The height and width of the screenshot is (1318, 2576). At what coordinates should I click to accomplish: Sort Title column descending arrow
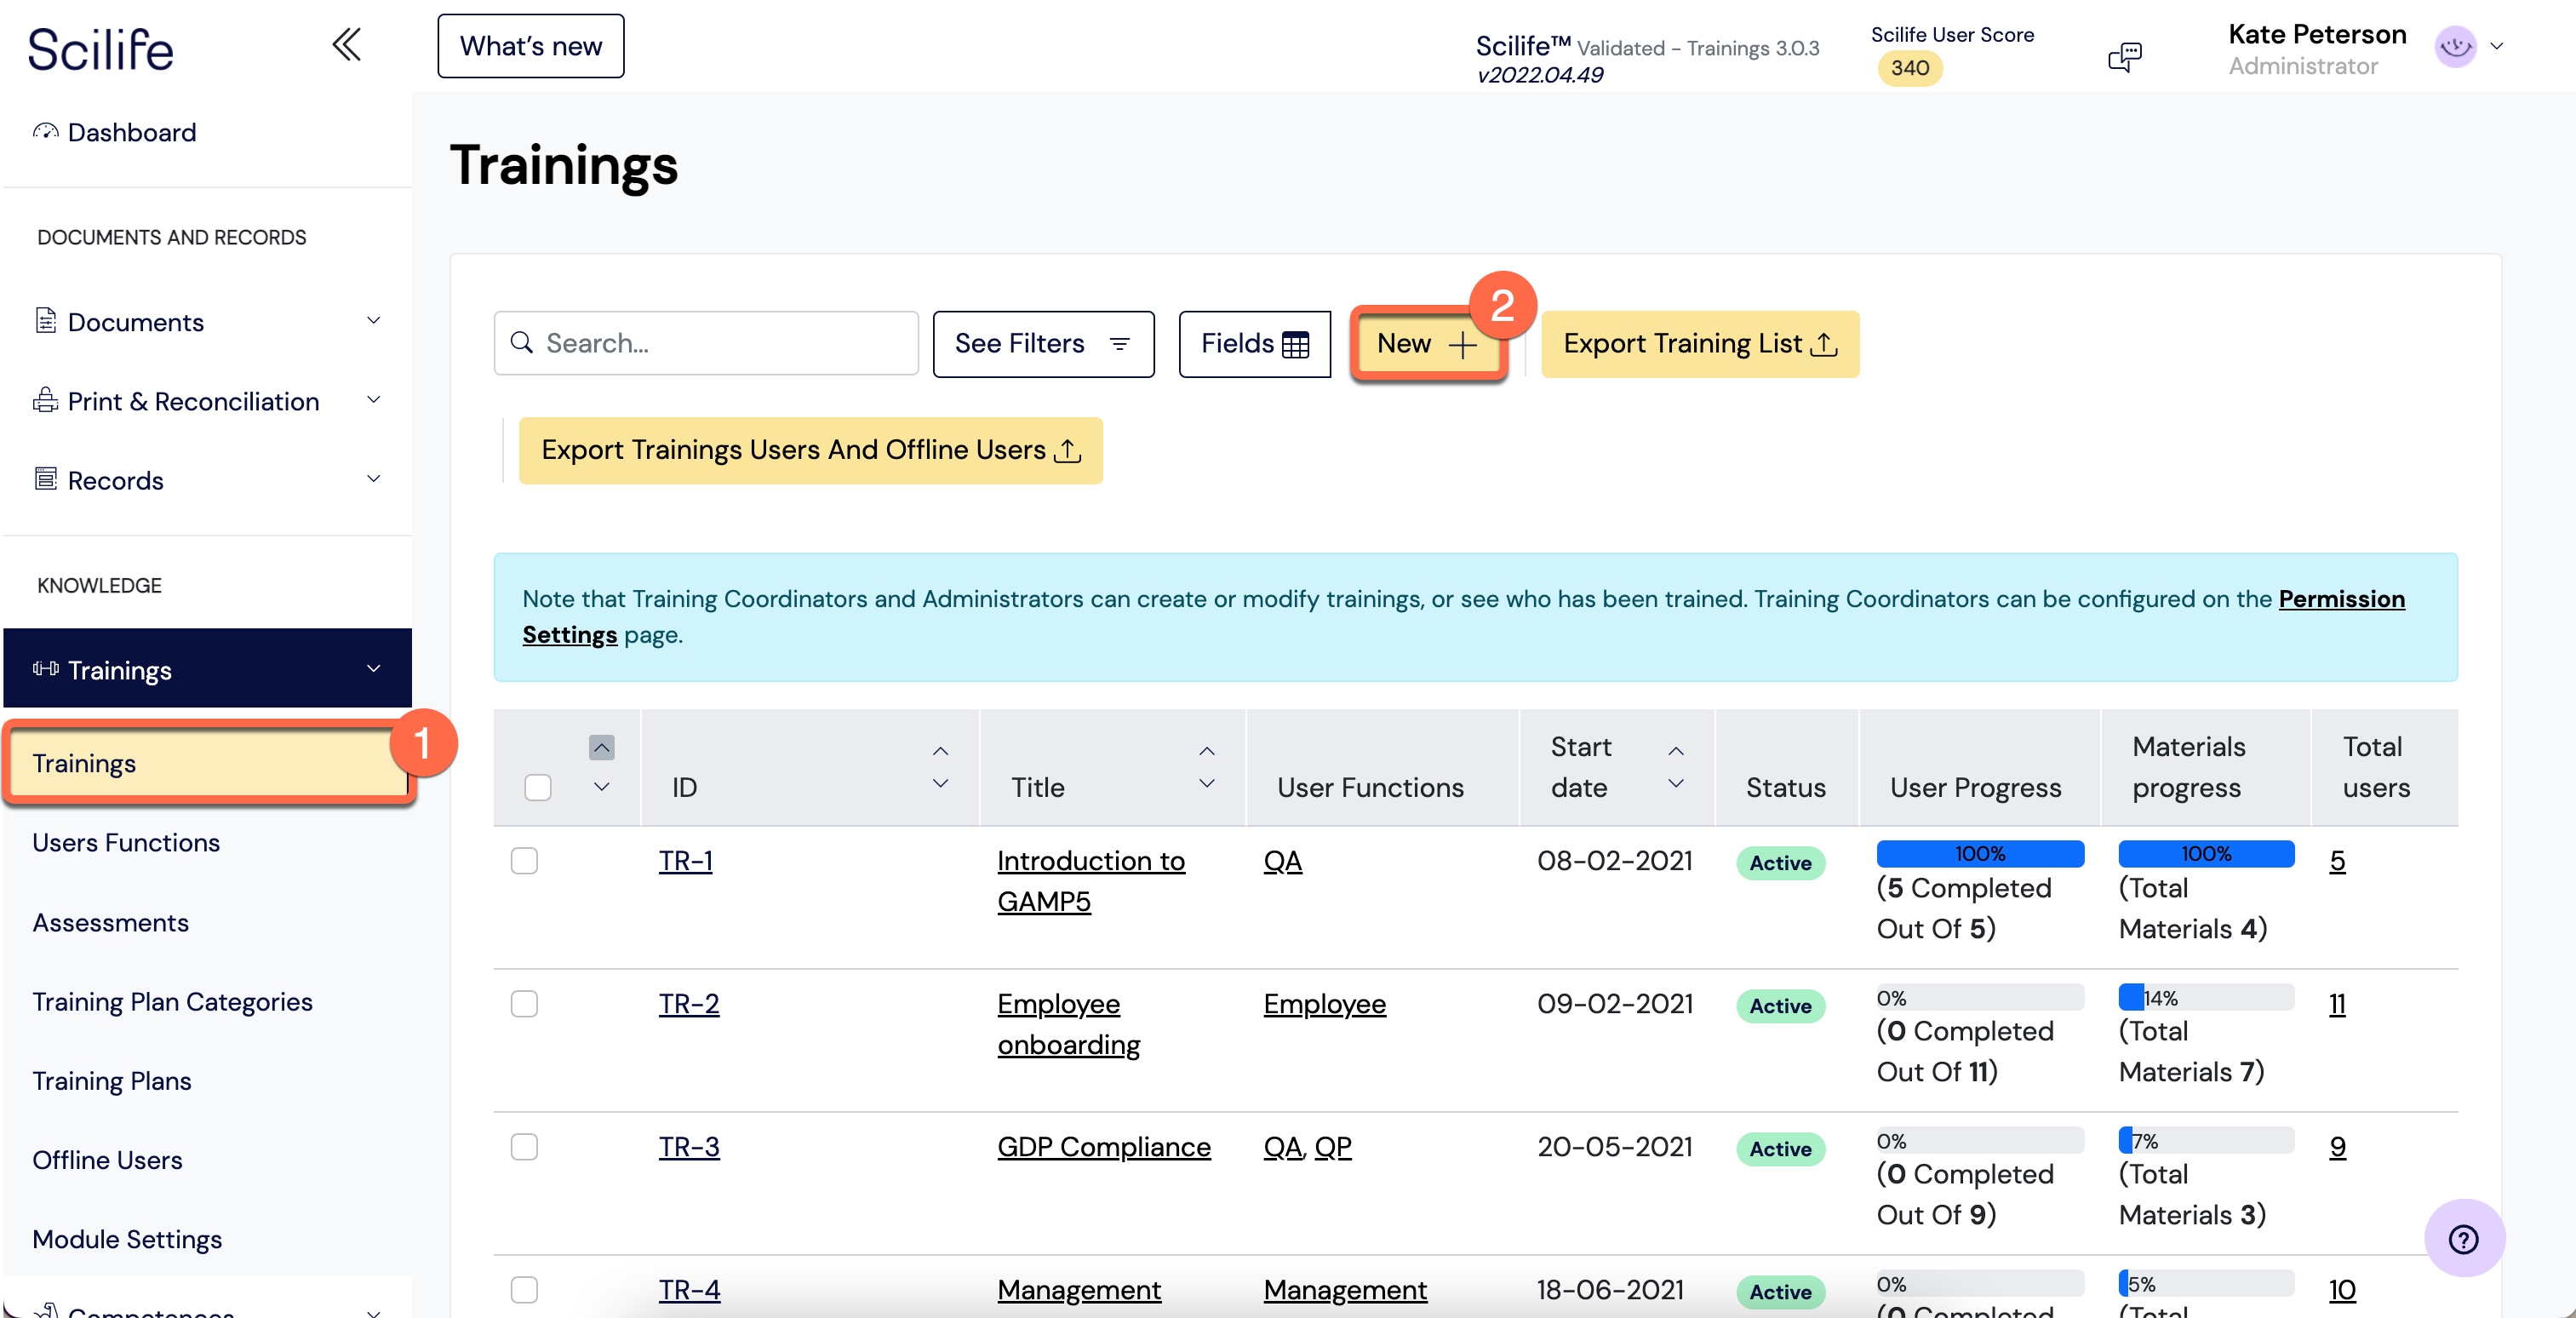(x=1207, y=783)
